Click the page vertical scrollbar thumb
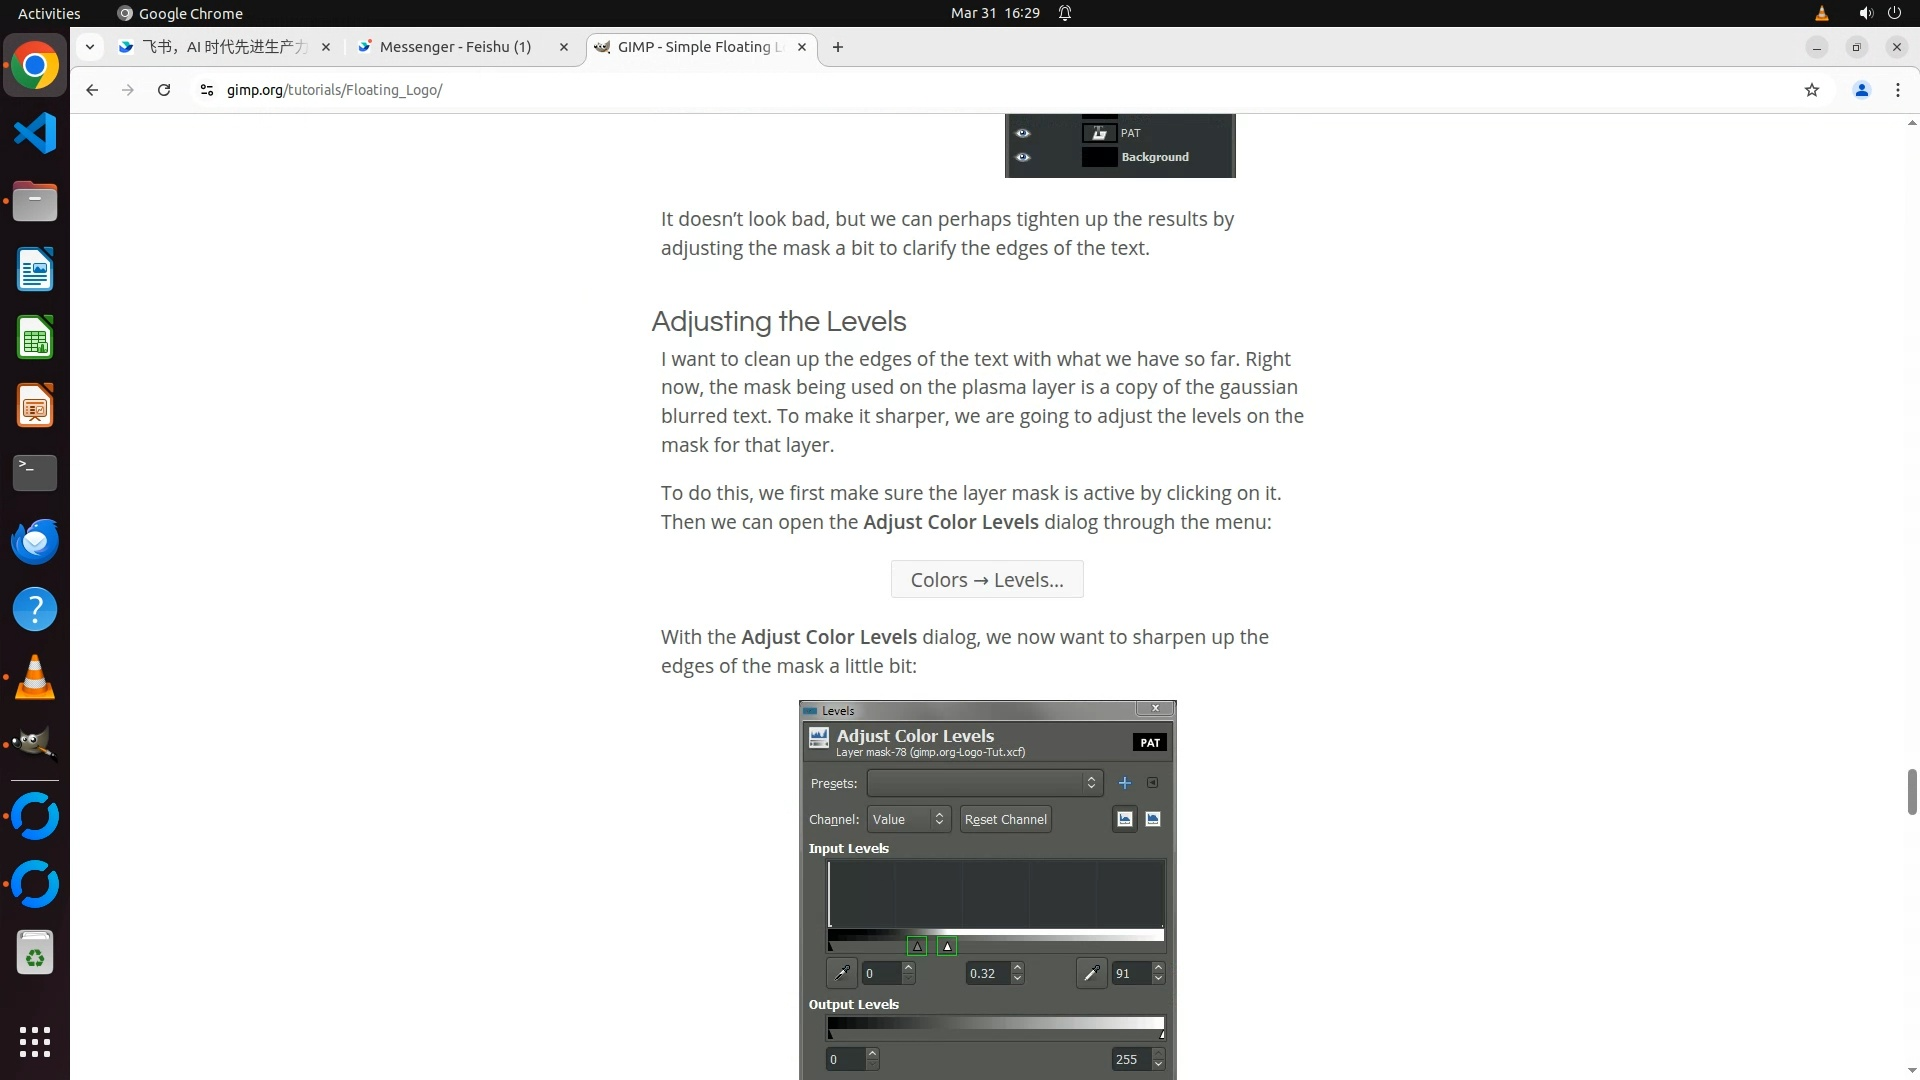 pos(1911,791)
